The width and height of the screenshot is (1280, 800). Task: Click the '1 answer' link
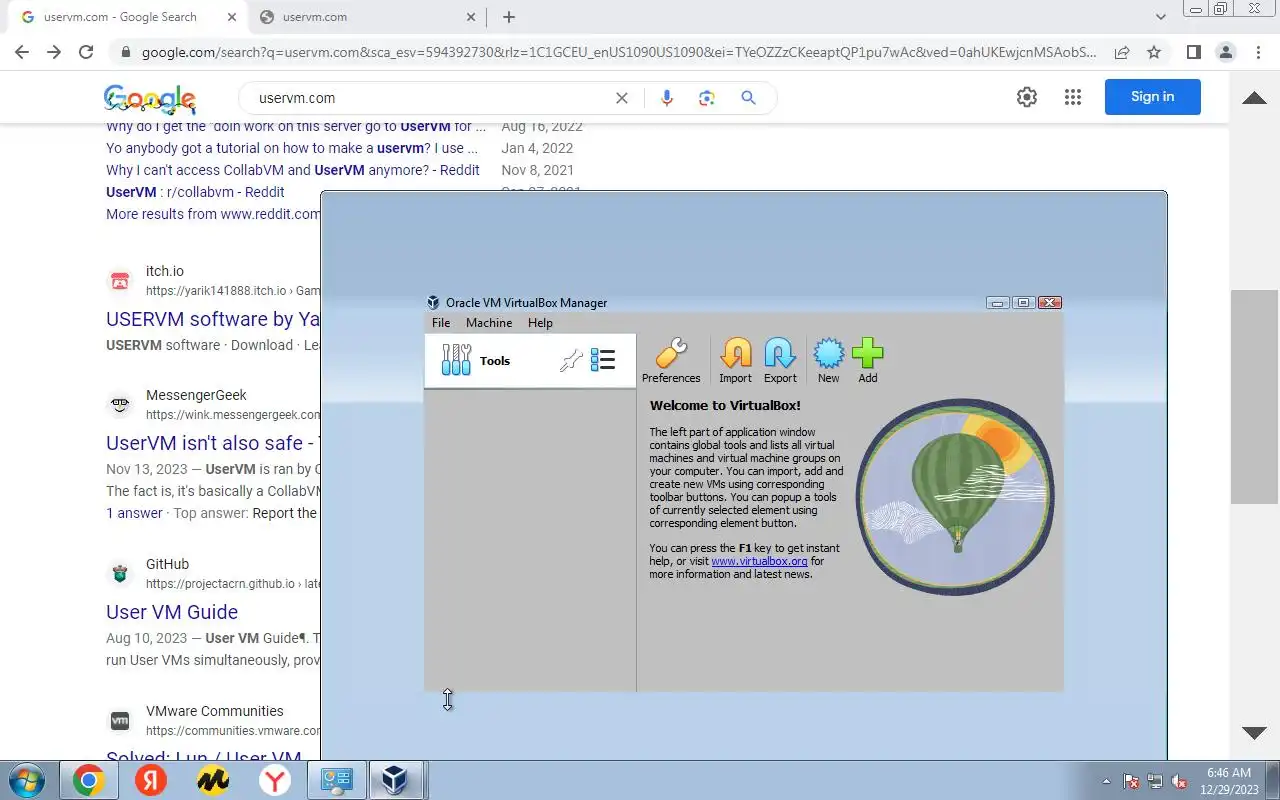coord(134,513)
